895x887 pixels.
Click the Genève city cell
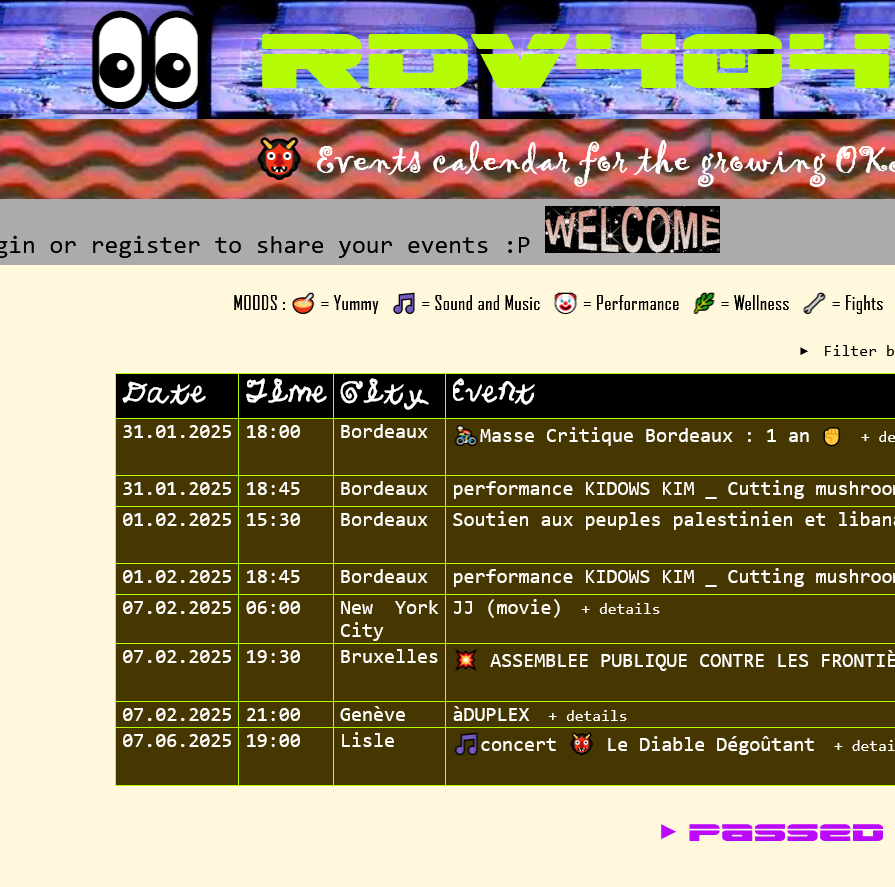389,715
